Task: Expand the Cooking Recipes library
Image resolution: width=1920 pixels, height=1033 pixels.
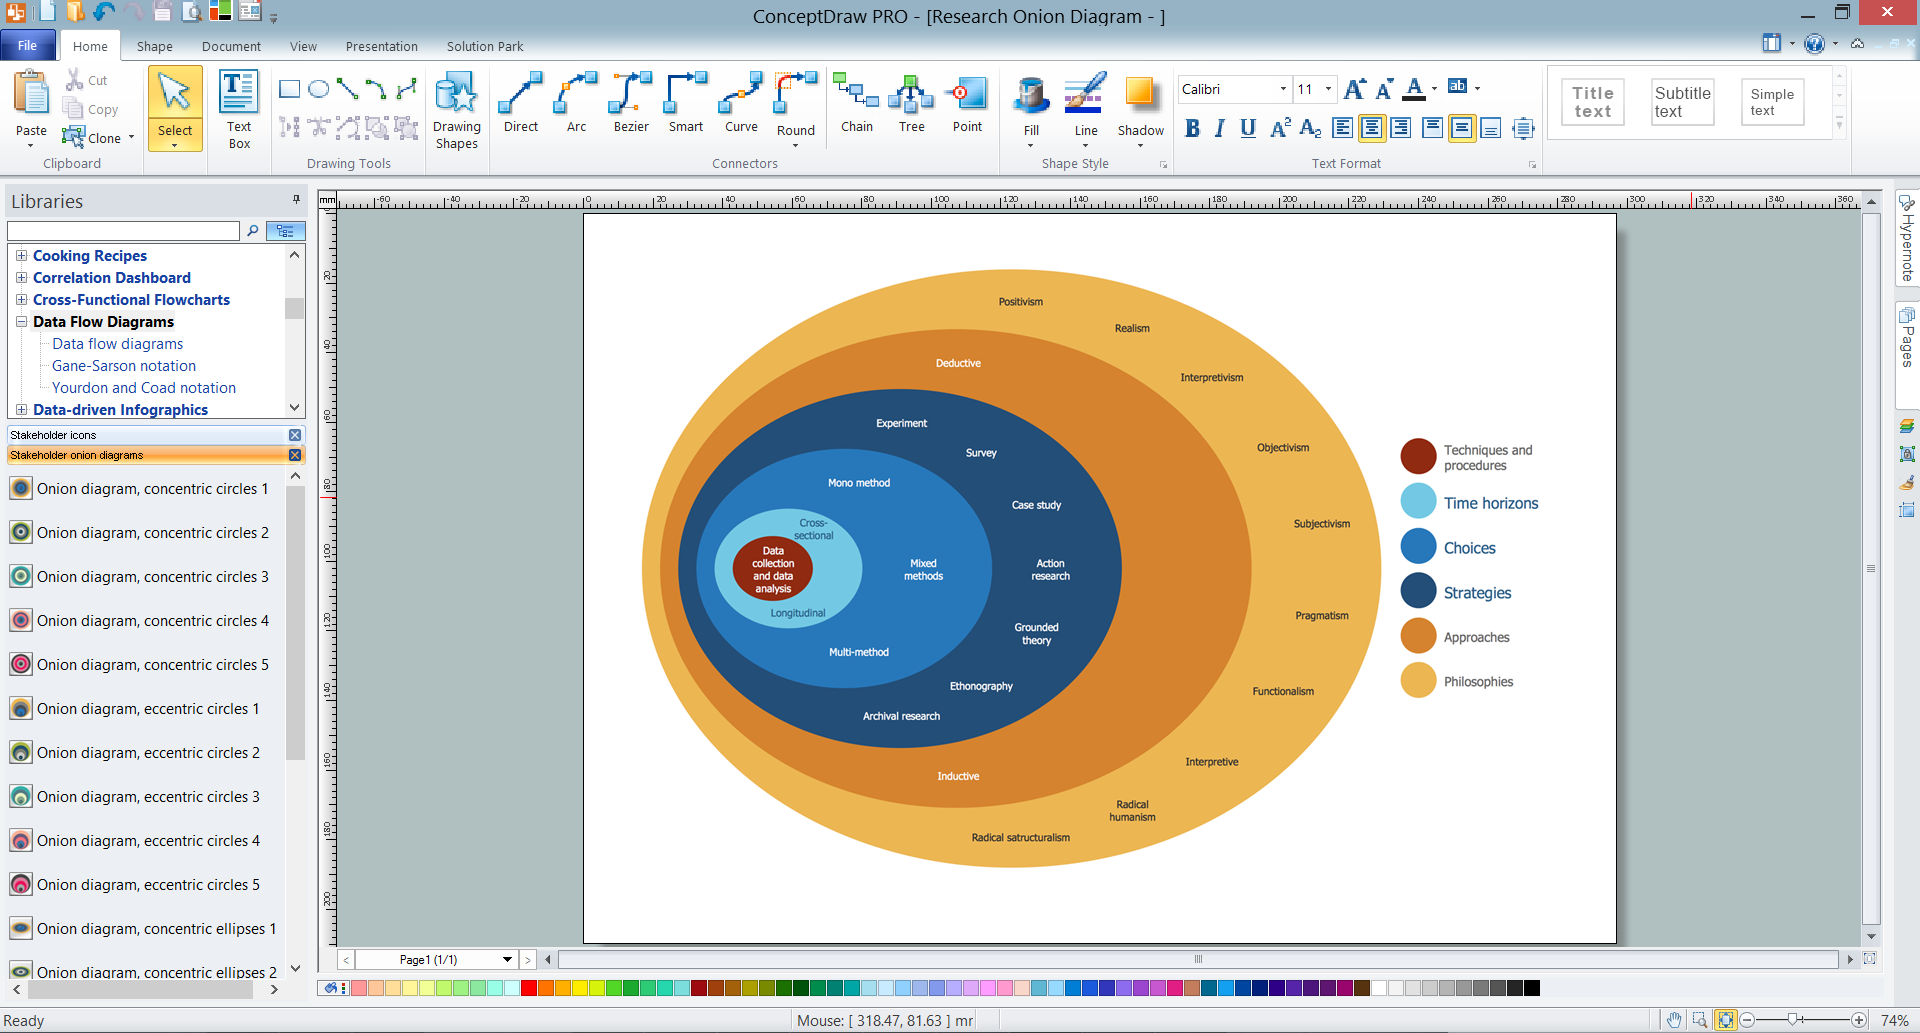Action: (x=21, y=255)
